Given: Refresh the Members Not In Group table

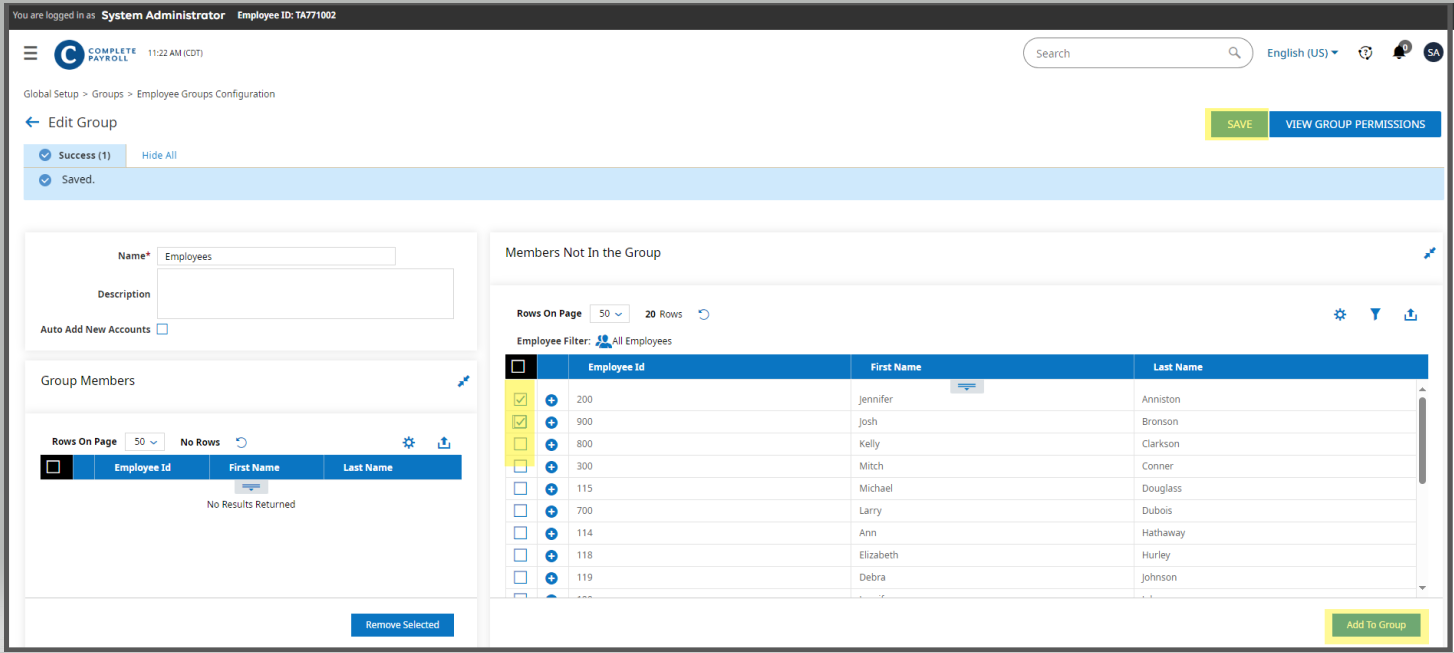Looking at the screenshot, I should click(x=704, y=314).
